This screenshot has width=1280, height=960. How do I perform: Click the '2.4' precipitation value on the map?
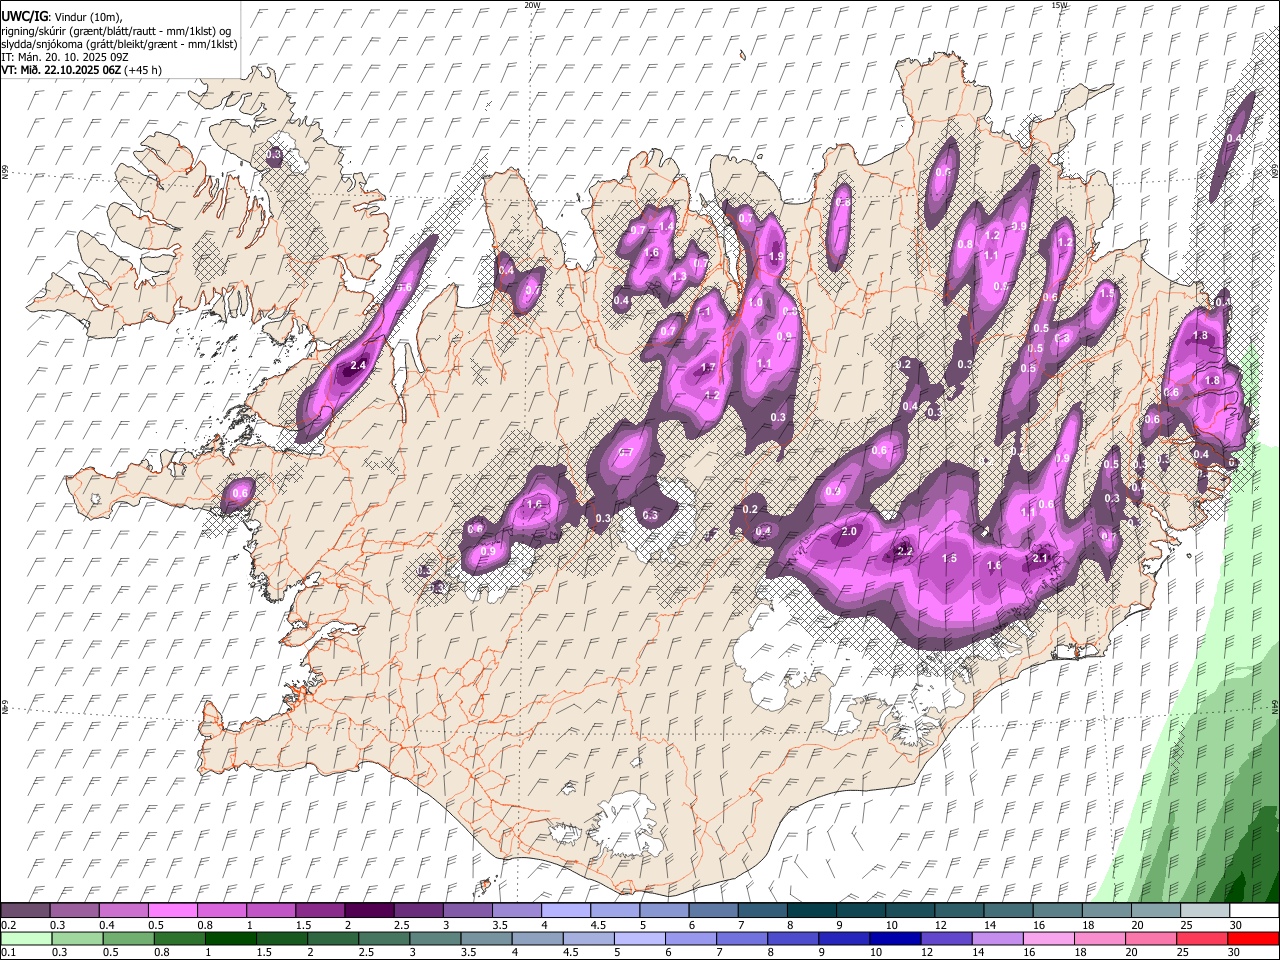358,366
